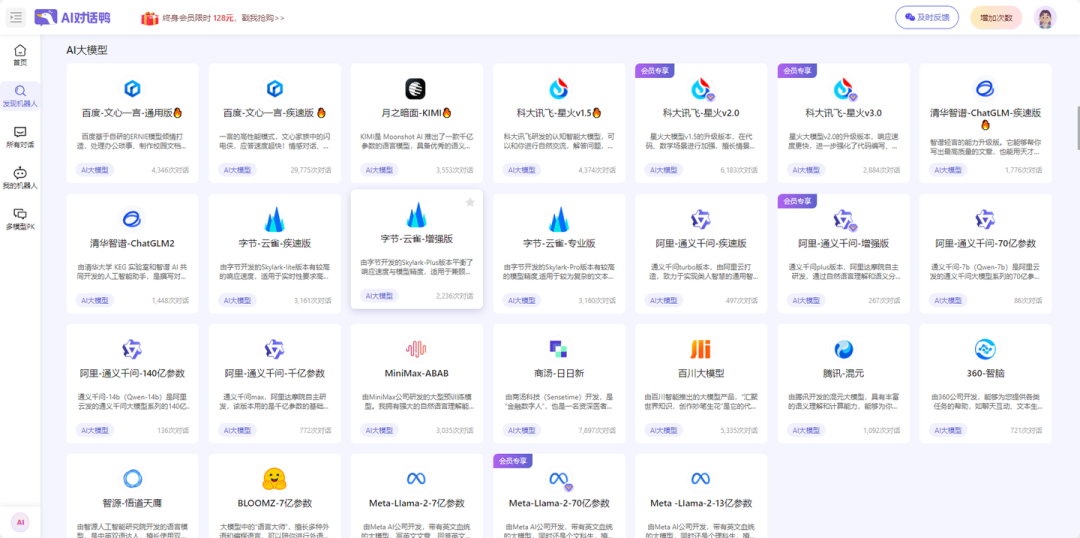The width and height of the screenshot is (1080, 538).
Task: Click the 阿里-通义千问-70亿参数 logo icon
Action: (x=985, y=219)
